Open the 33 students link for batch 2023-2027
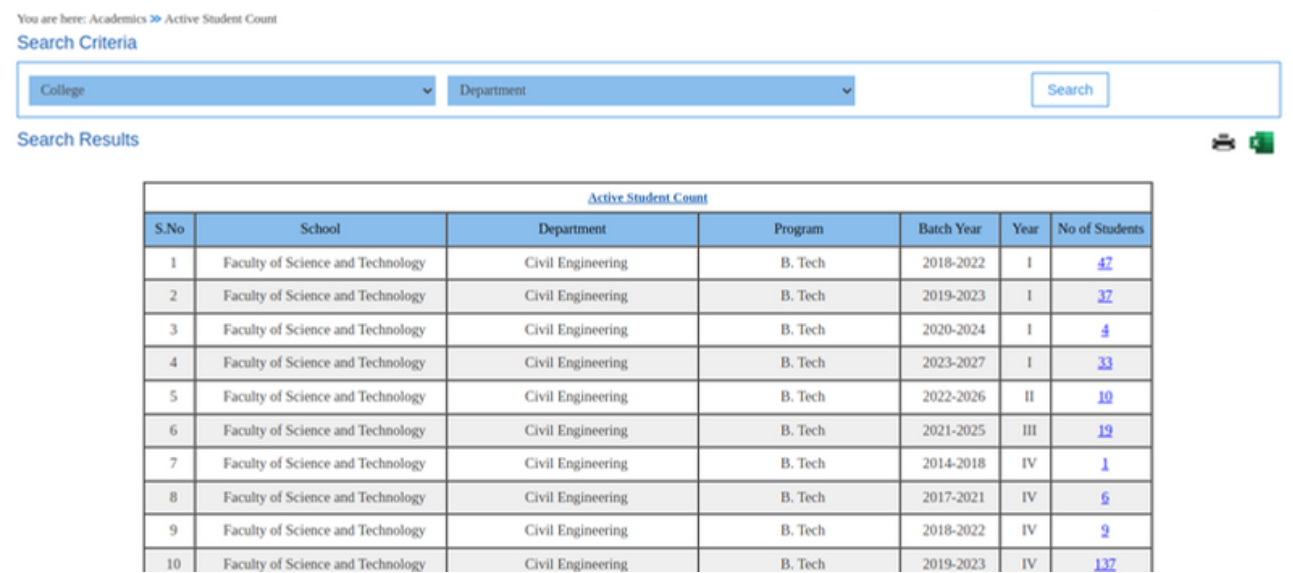 (1104, 363)
